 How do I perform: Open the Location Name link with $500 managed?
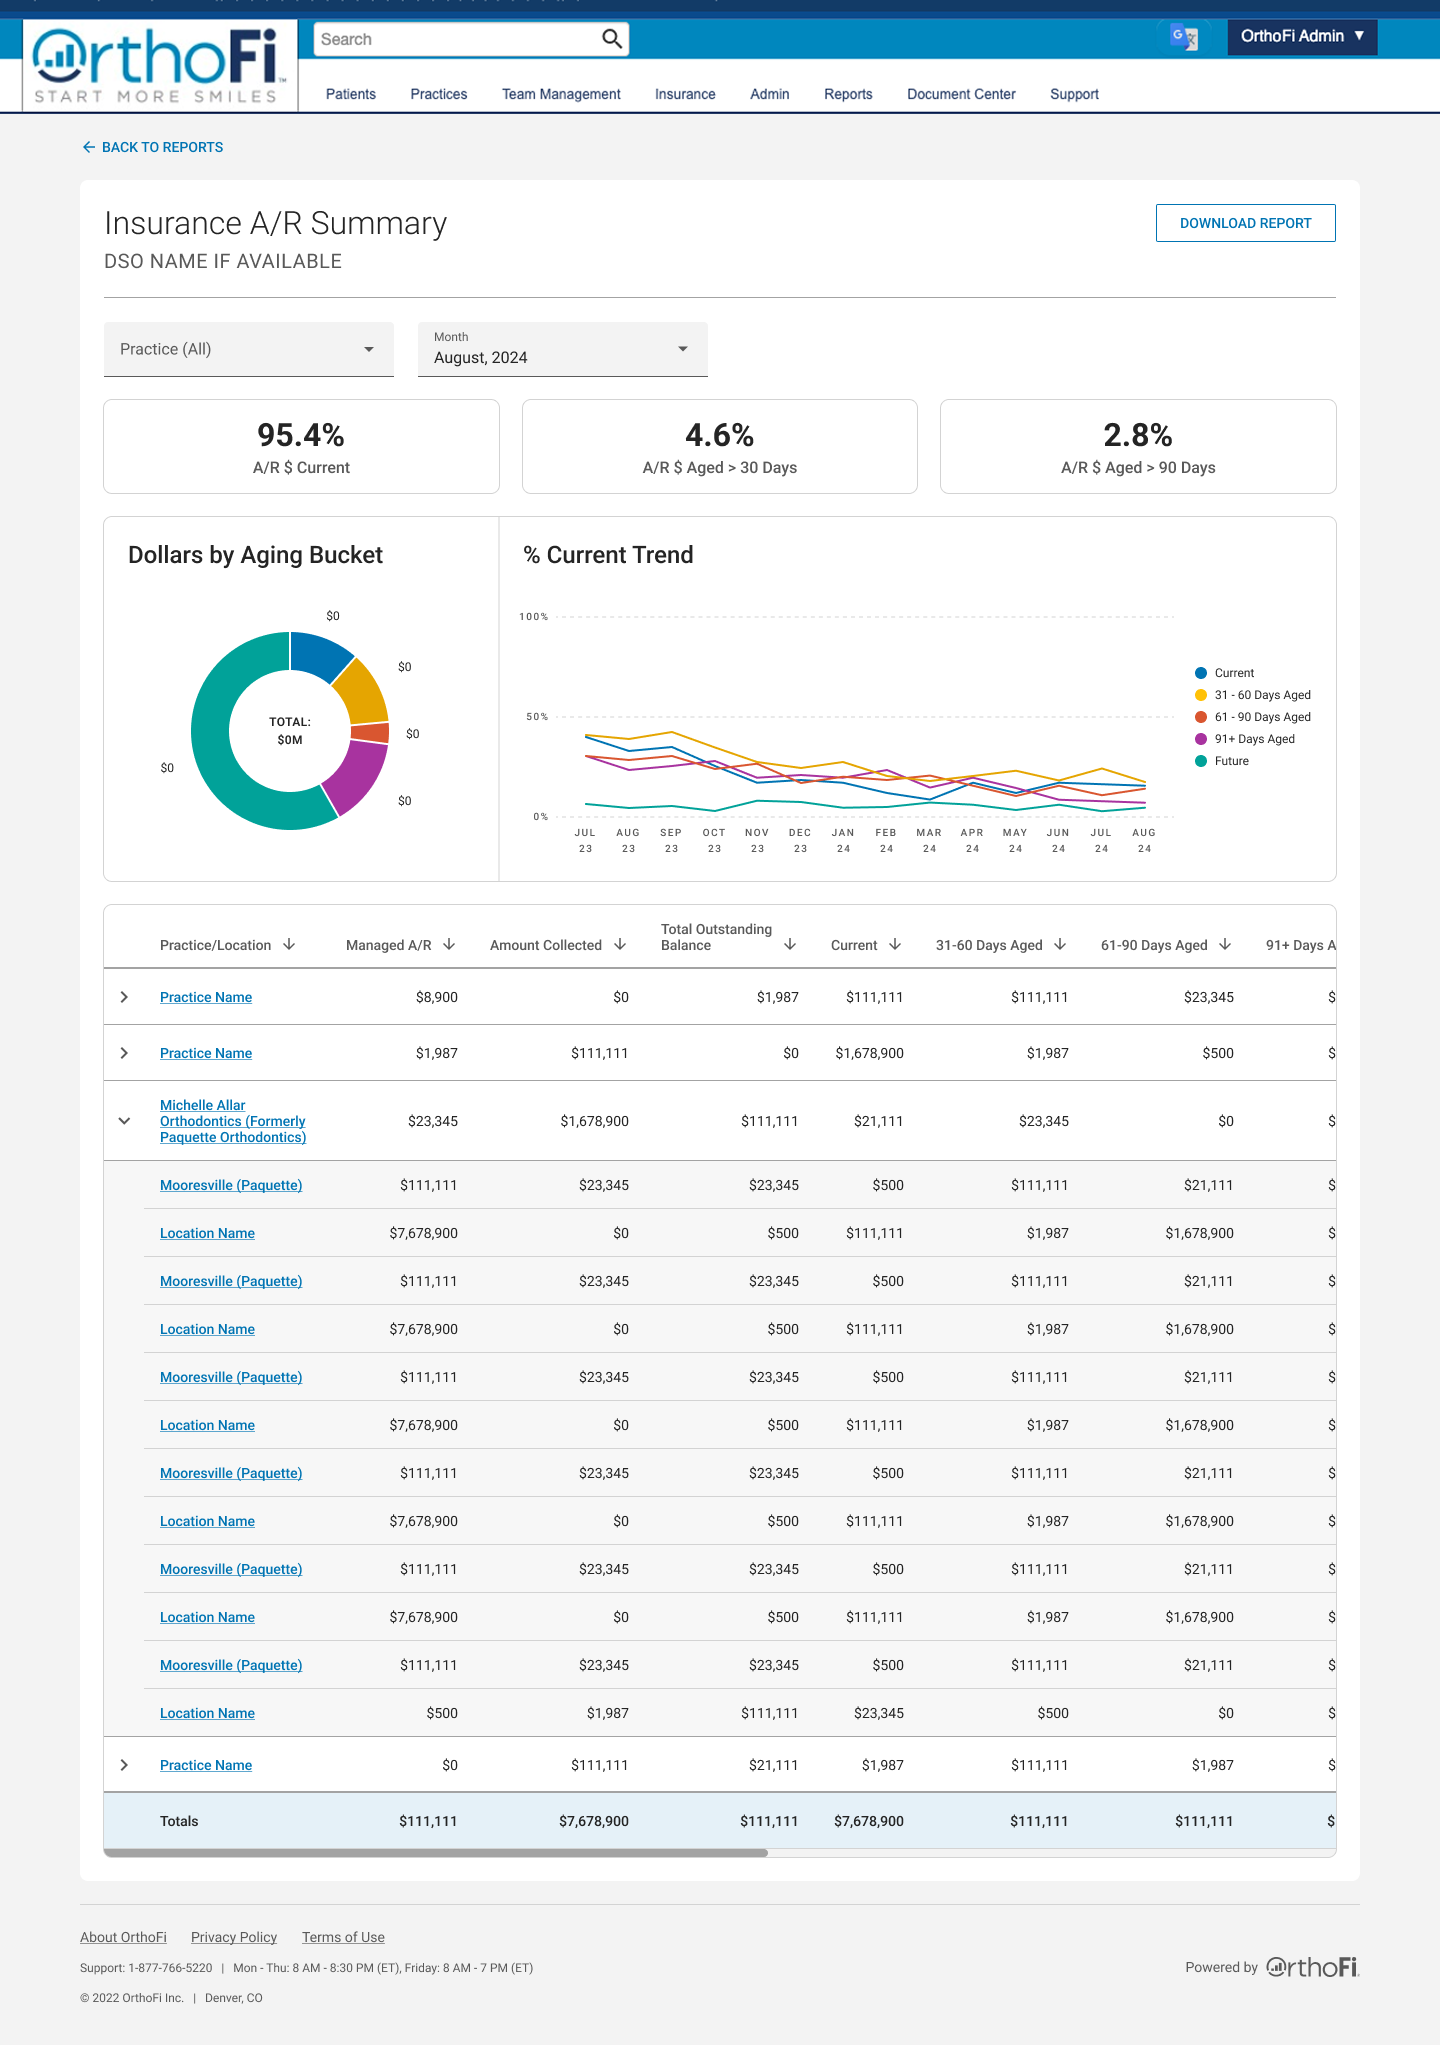point(207,1713)
